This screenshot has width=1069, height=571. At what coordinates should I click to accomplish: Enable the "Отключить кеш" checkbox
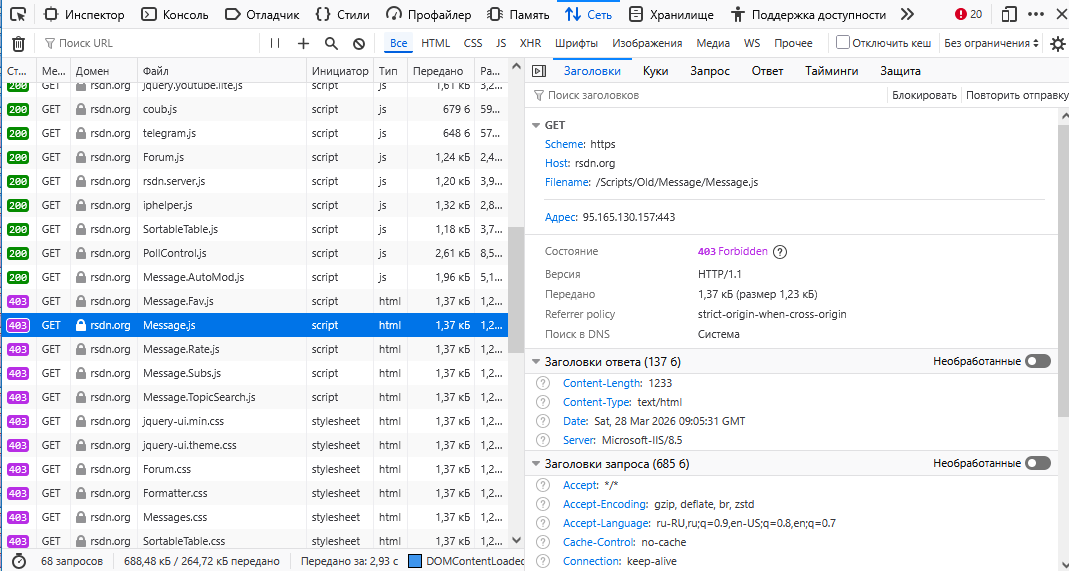pyautogui.click(x=843, y=43)
